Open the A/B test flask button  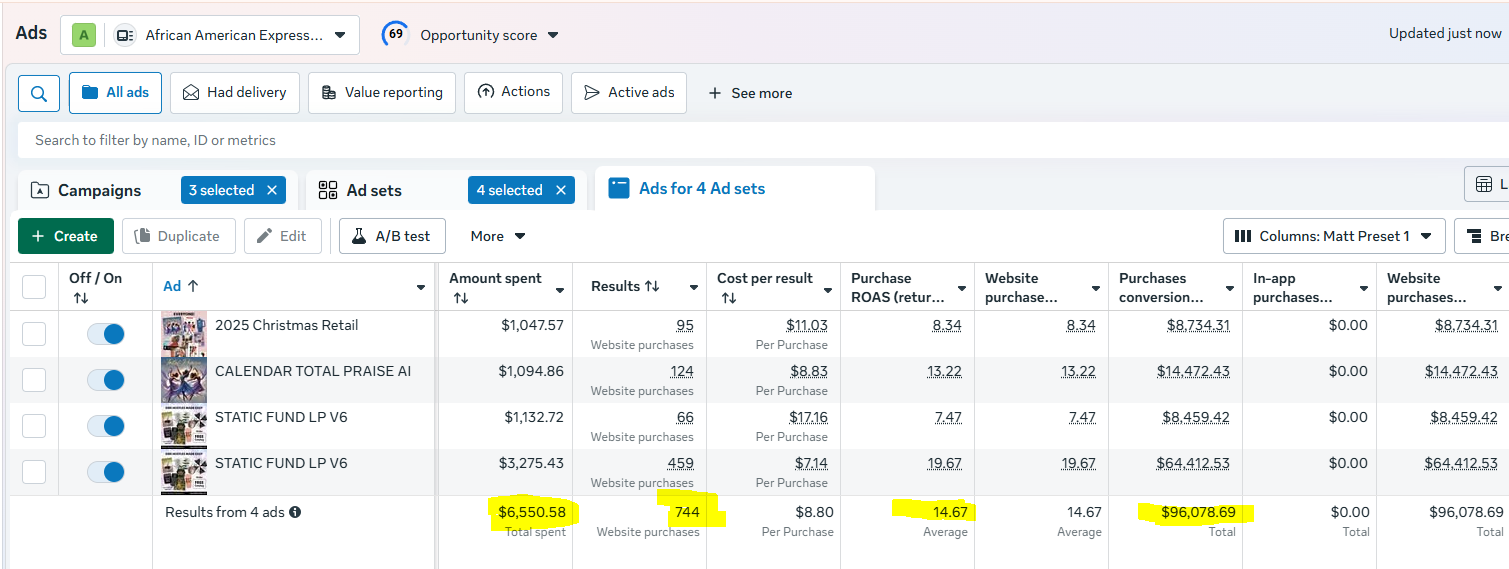392,236
